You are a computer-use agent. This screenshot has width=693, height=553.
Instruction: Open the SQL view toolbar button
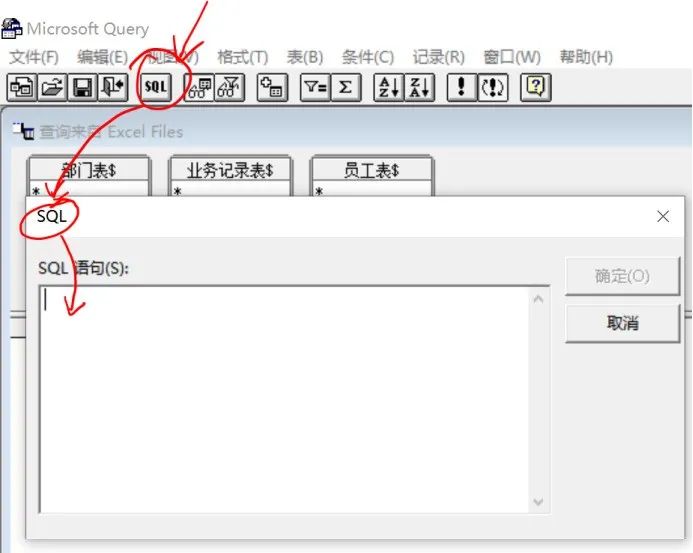pyautogui.click(x=156, y=87)
